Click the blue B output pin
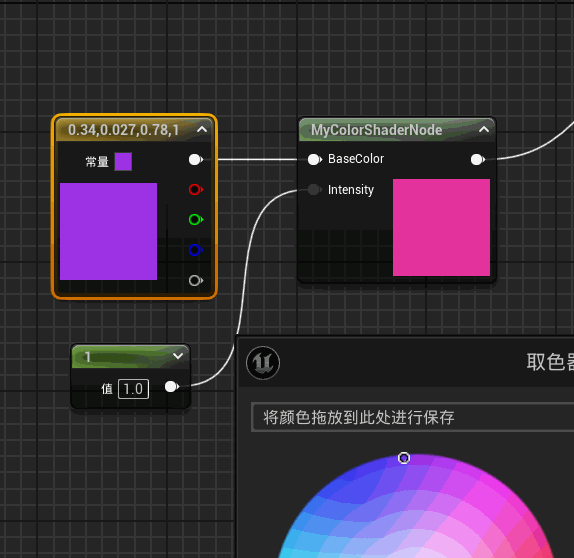The width and height of the screenshot is (574, 558). click(195, 250)
